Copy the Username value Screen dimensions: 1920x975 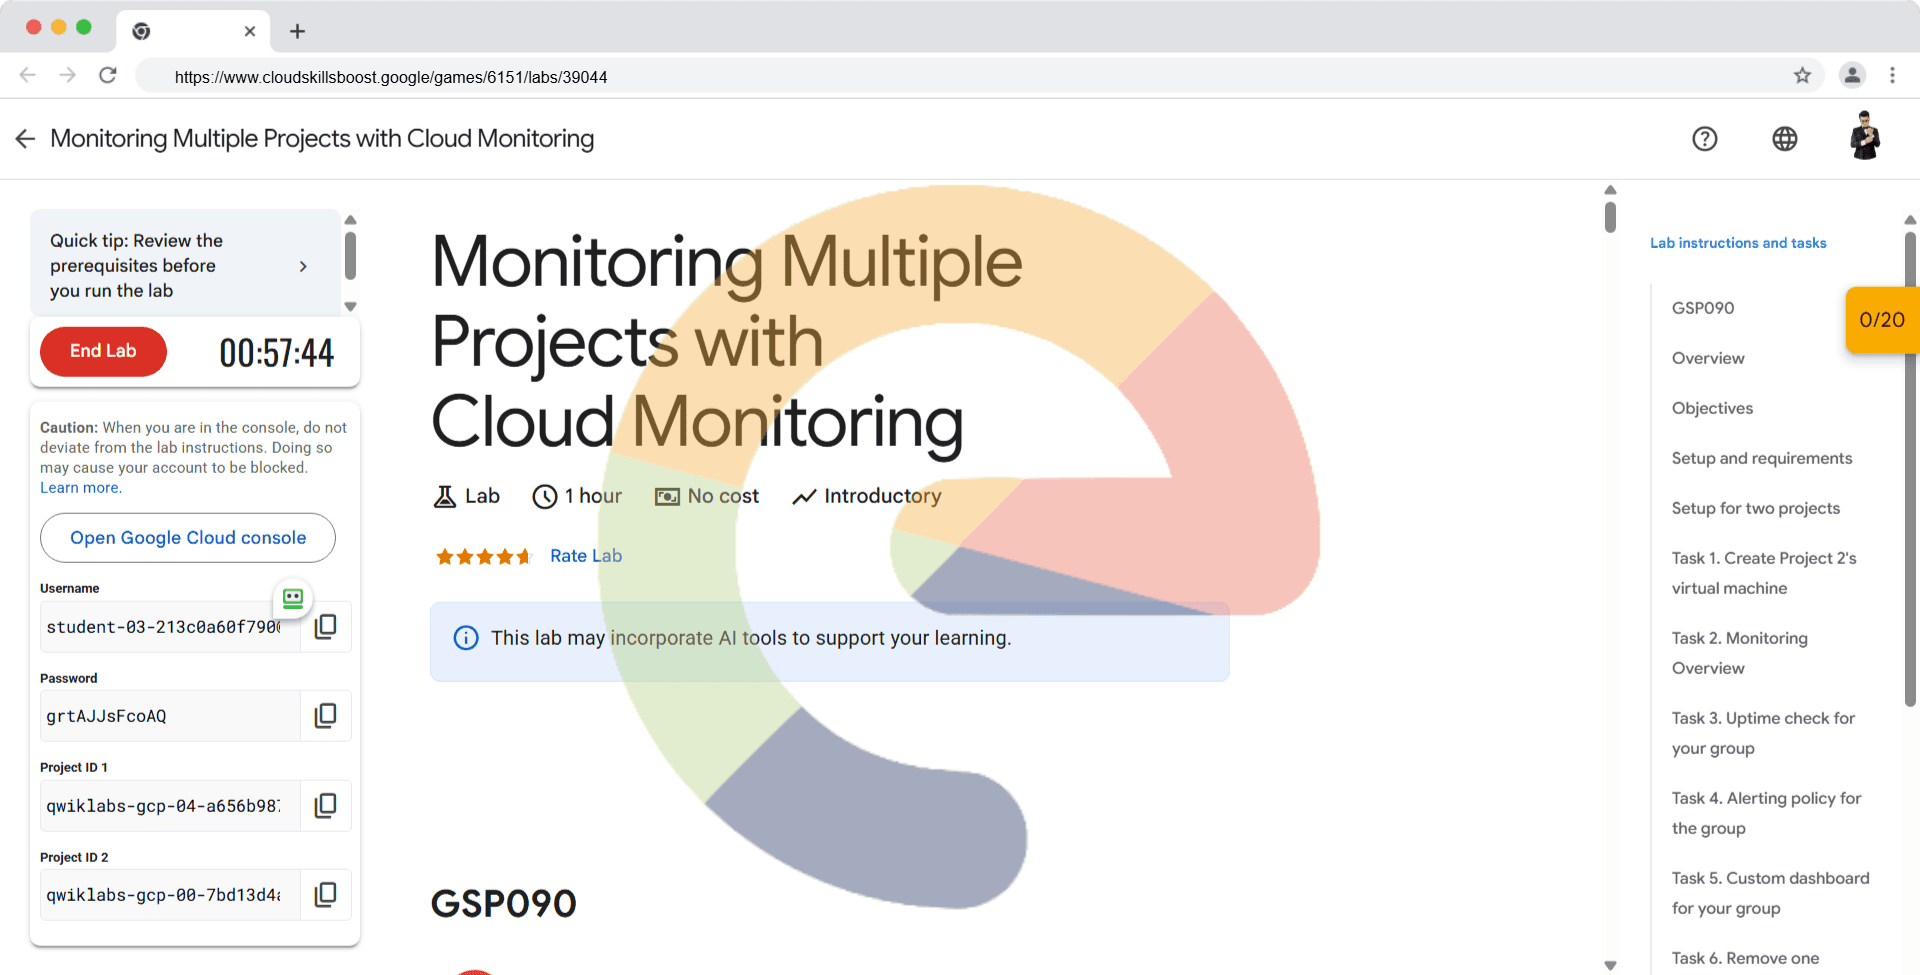326,627
